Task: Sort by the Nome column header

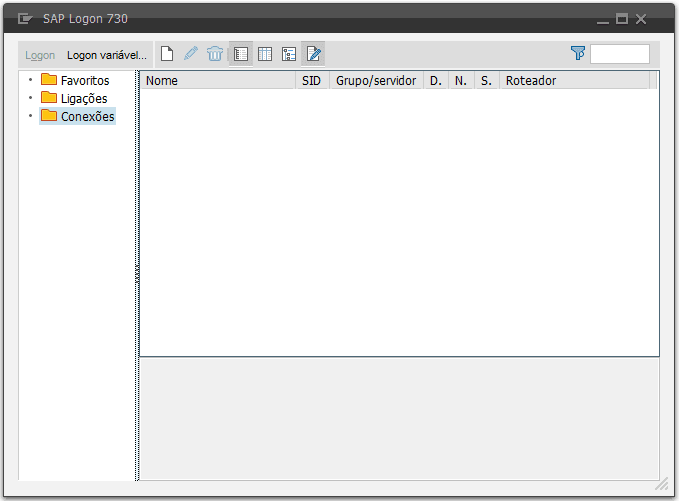Action: [218, 81]
